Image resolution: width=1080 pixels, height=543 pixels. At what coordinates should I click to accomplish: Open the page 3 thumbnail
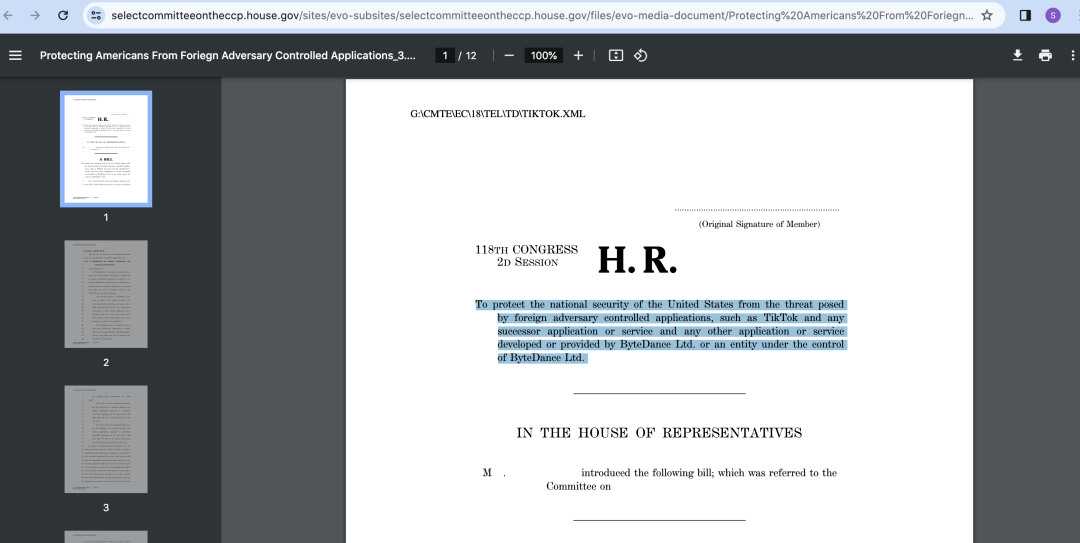tap(106, 439)
